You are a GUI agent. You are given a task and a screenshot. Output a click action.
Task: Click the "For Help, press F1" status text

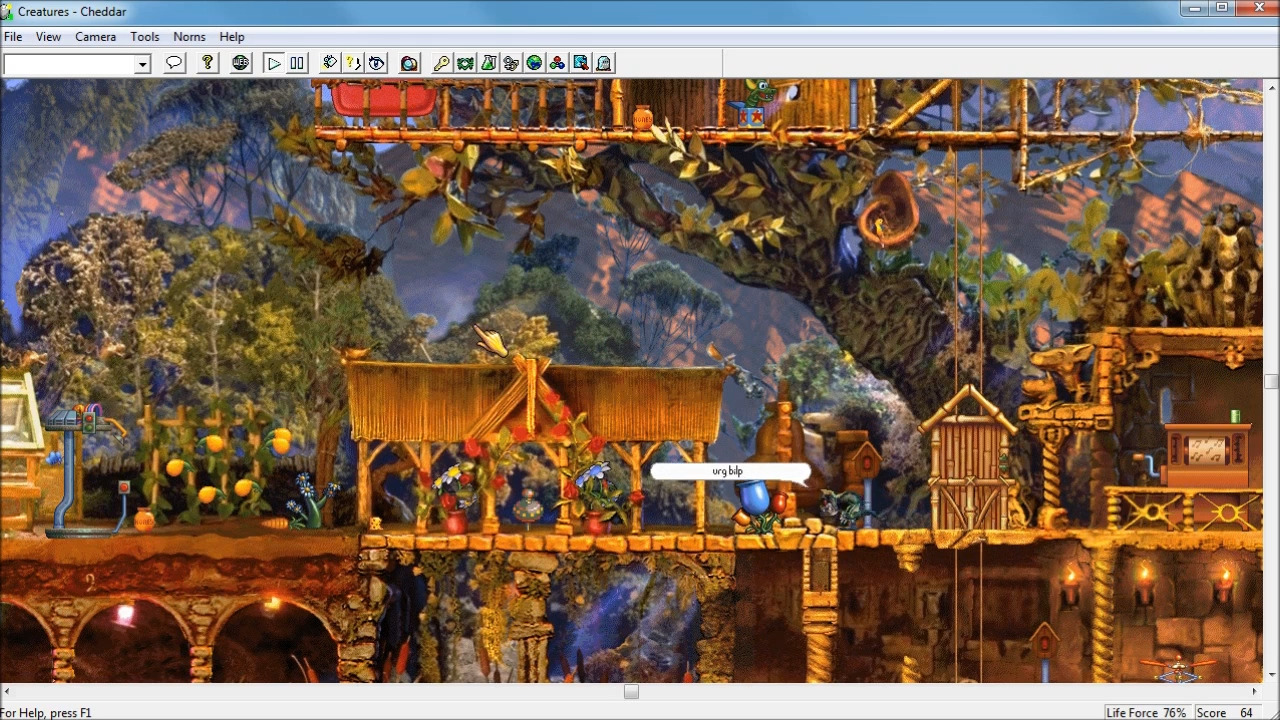point(46,713)
